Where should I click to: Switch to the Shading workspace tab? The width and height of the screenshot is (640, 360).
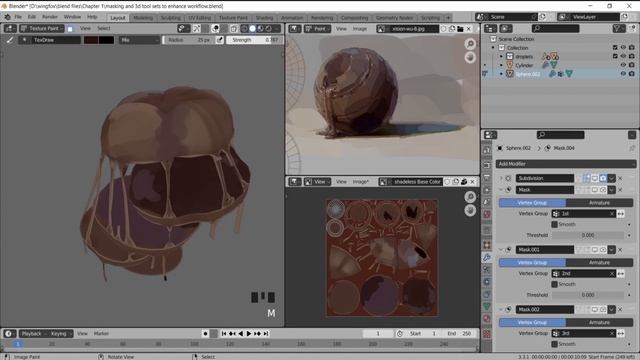pyautogui.click(x=264, y=18)
